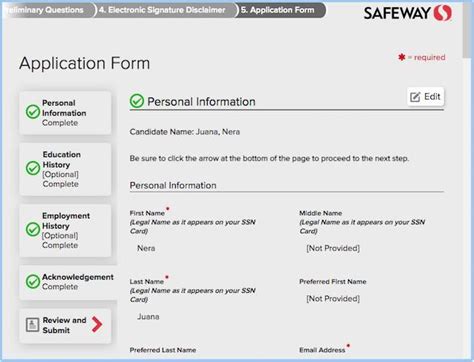This screenshot has width=474, height=362.
Task: Click the Edit button for Personal Information
Action: pyautogui.click(x=425, y=97)
